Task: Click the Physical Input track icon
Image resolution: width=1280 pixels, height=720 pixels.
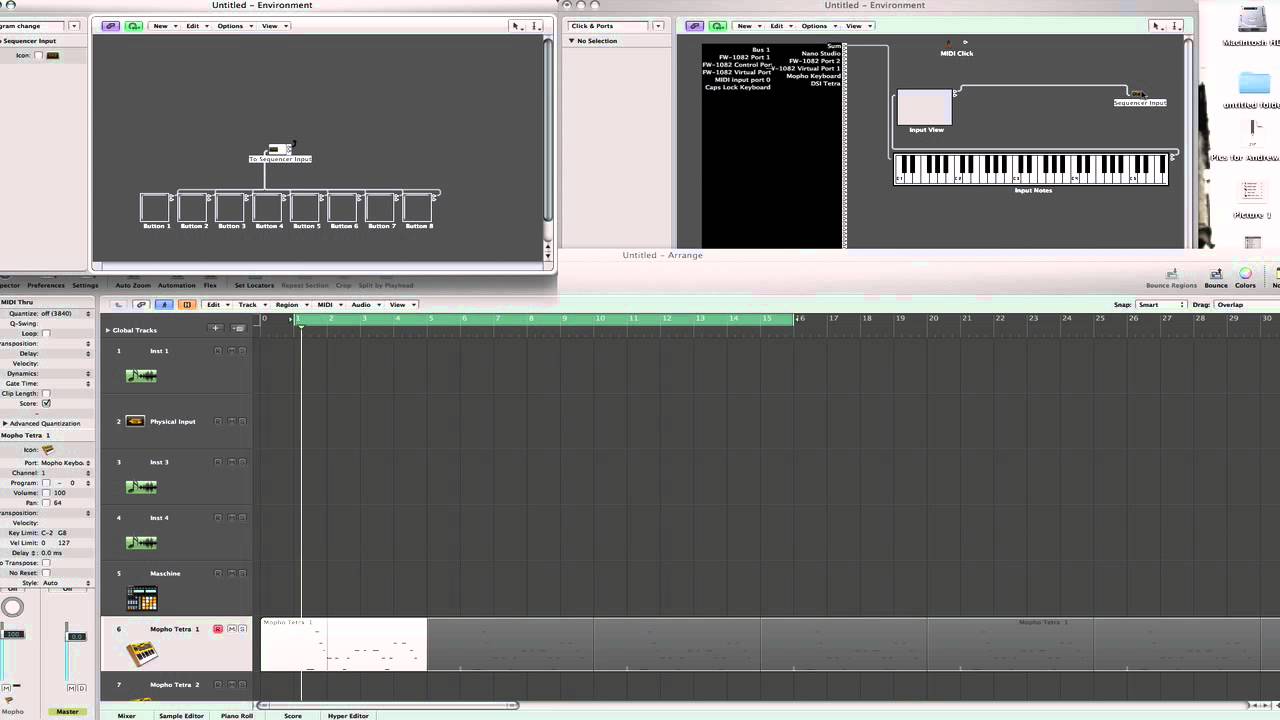Action: 135,421
